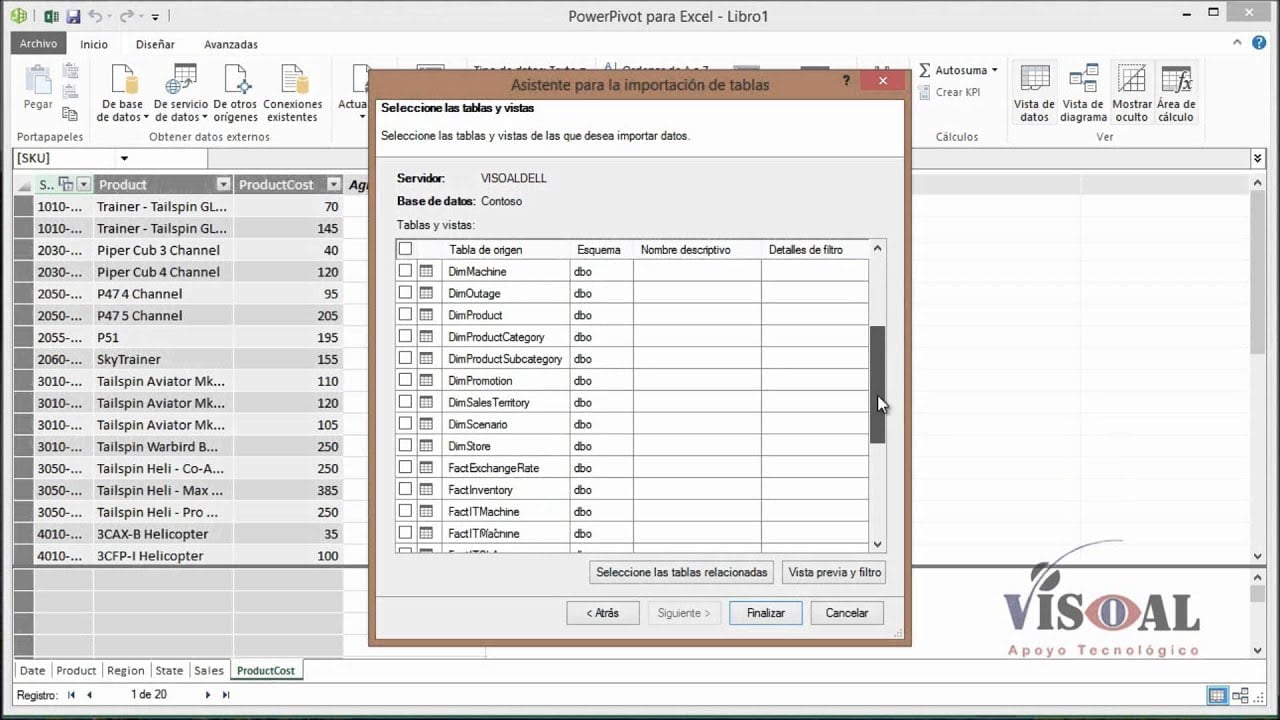Viewport: 1280px width, 720px height.
Task: Switch to the Date sheet tab
Action: 32,670
